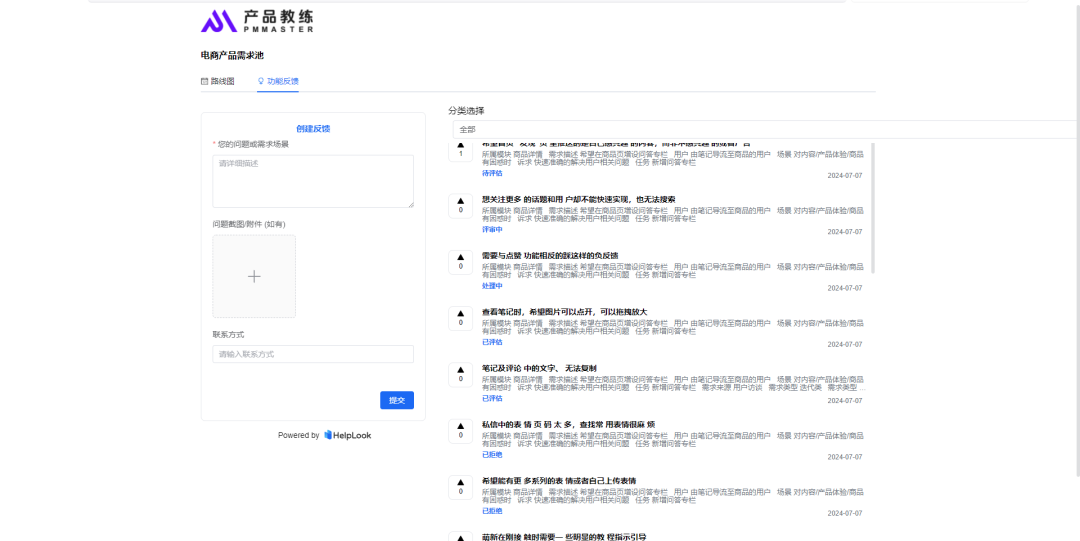This screenshot has height=541, width=1080.
Task: Click the 2024-07-07 date on 待评估 feedback
Action: (844, 176)
